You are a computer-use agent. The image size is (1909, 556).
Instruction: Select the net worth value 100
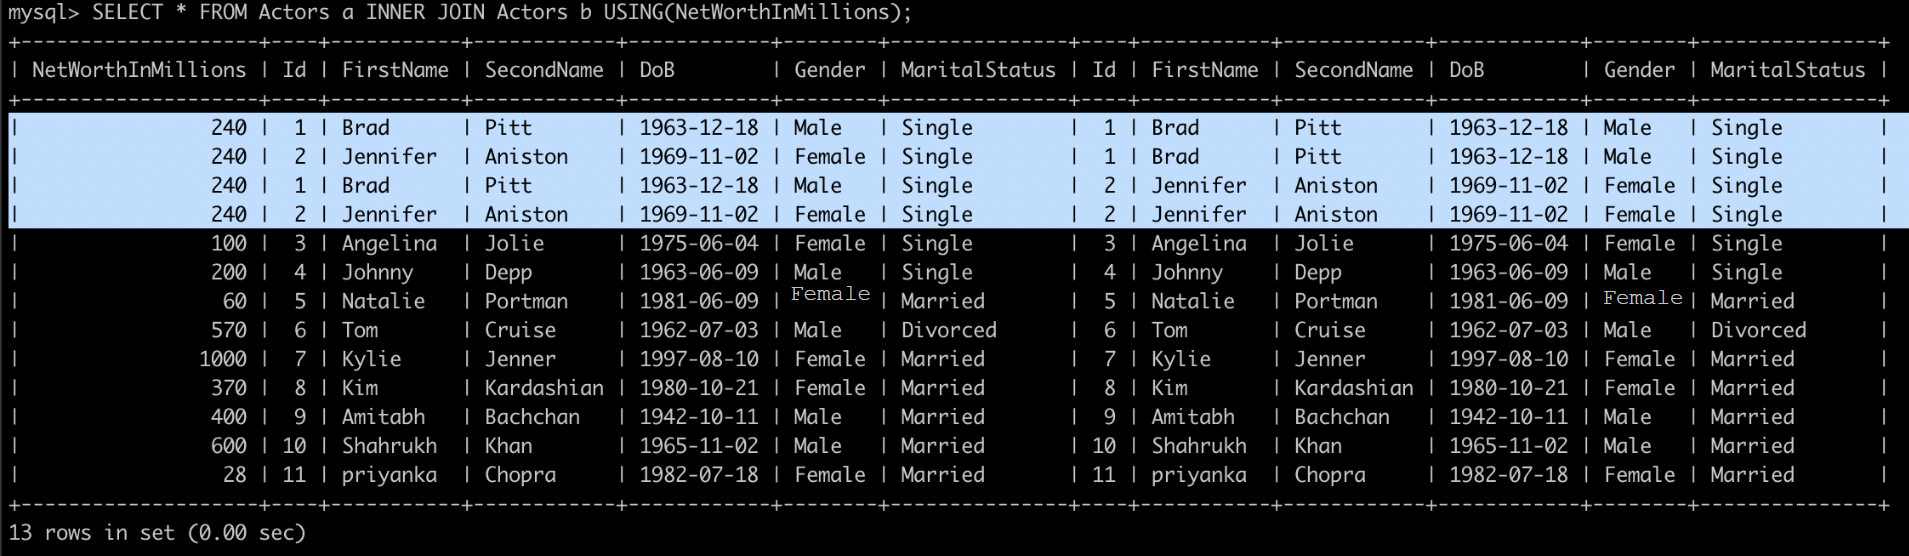(228, 243)
